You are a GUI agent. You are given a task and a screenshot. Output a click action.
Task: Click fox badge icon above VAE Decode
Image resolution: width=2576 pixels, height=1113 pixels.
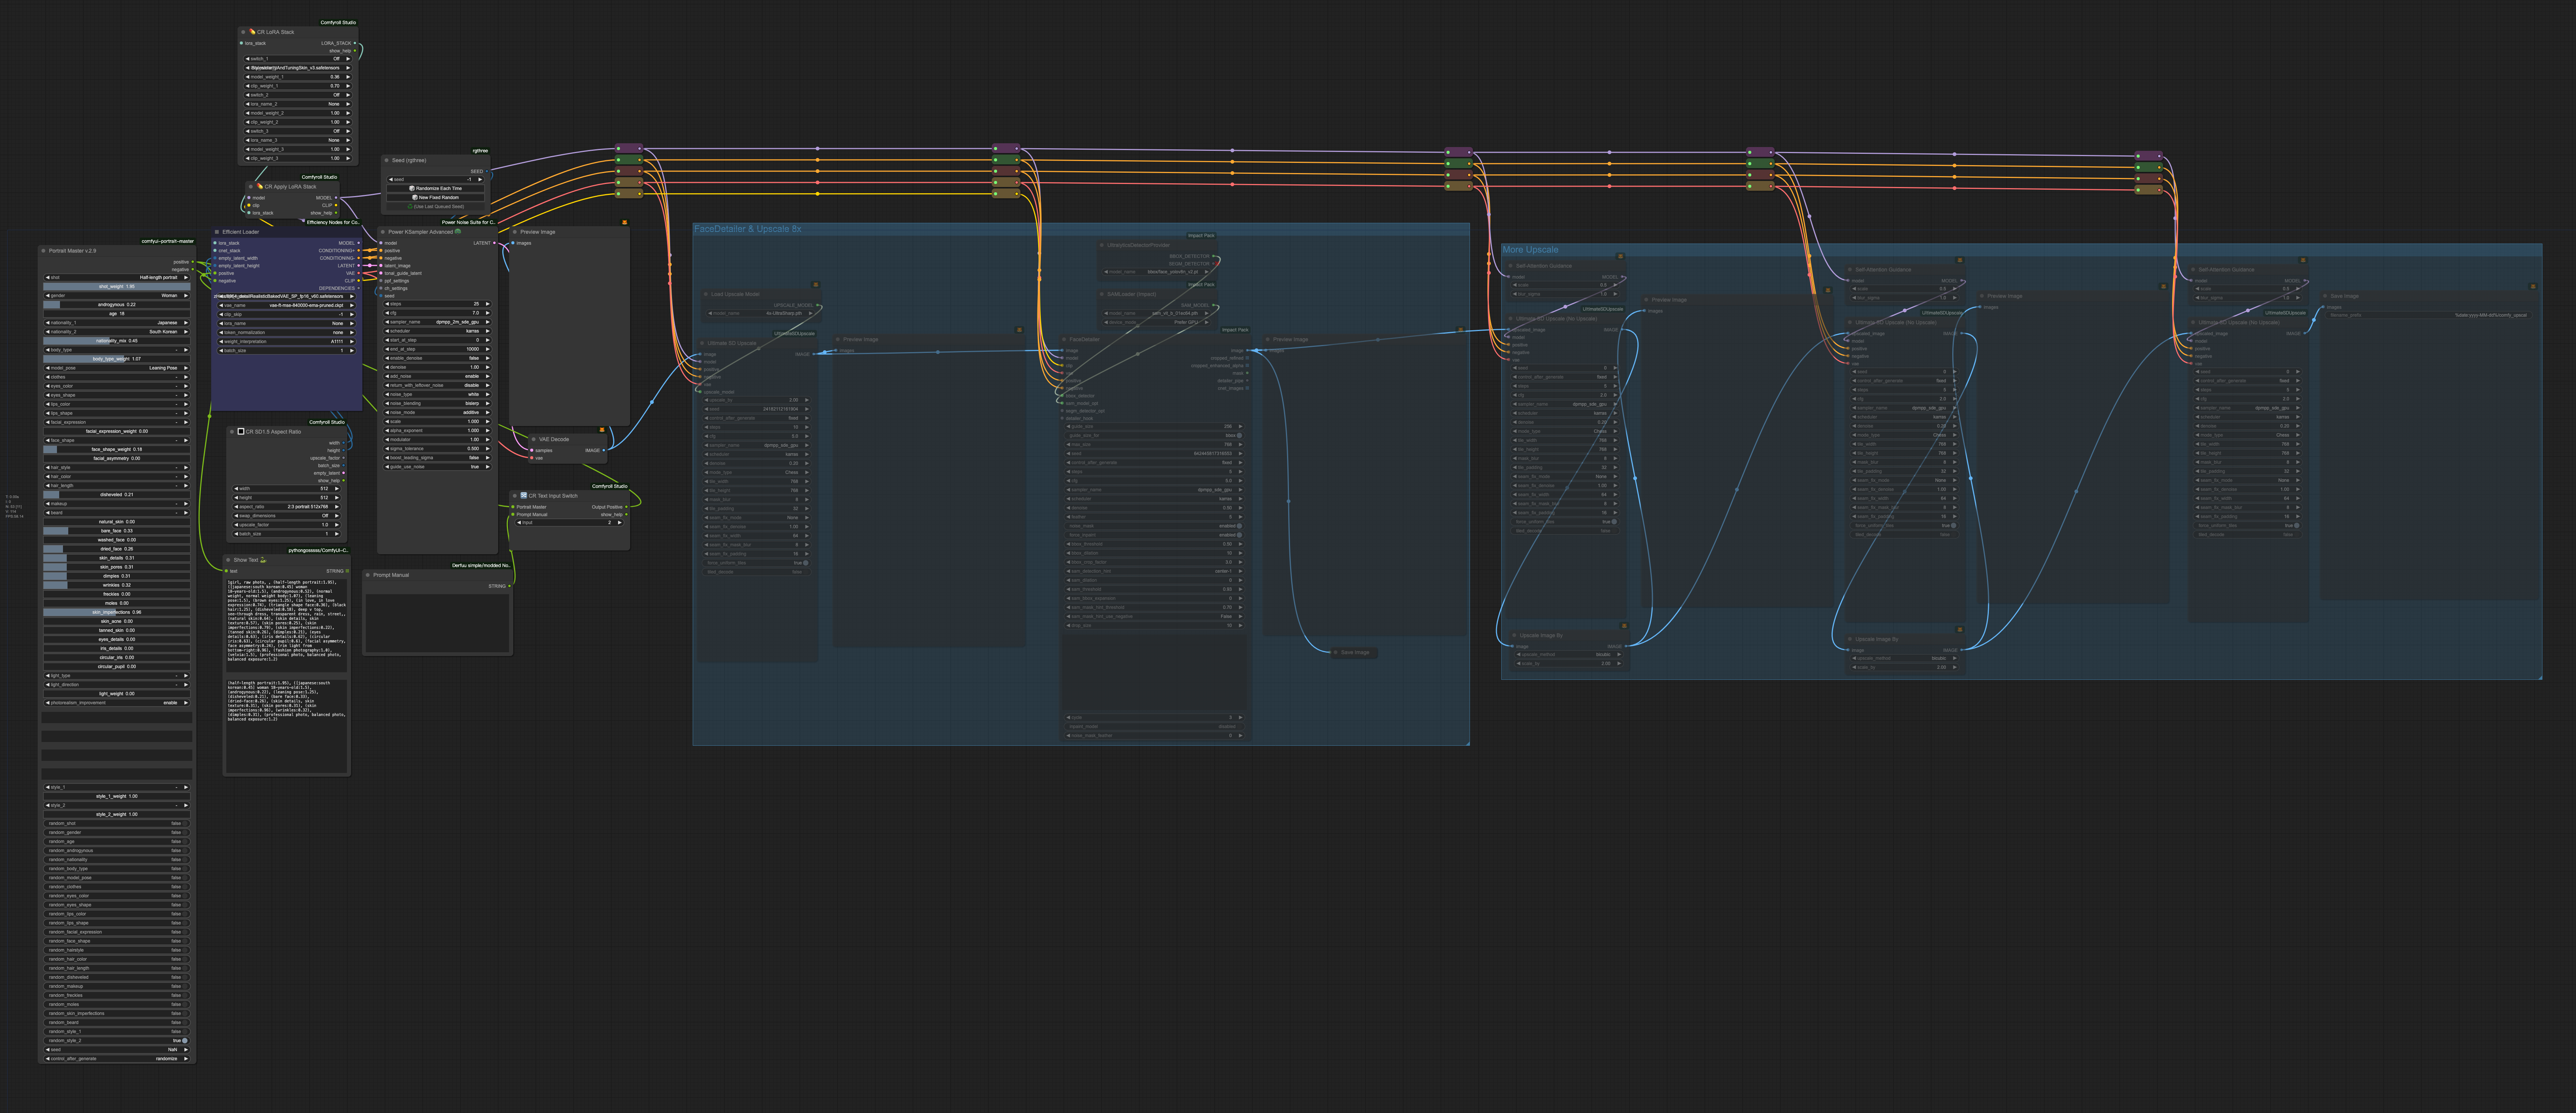tap(601, 430)
